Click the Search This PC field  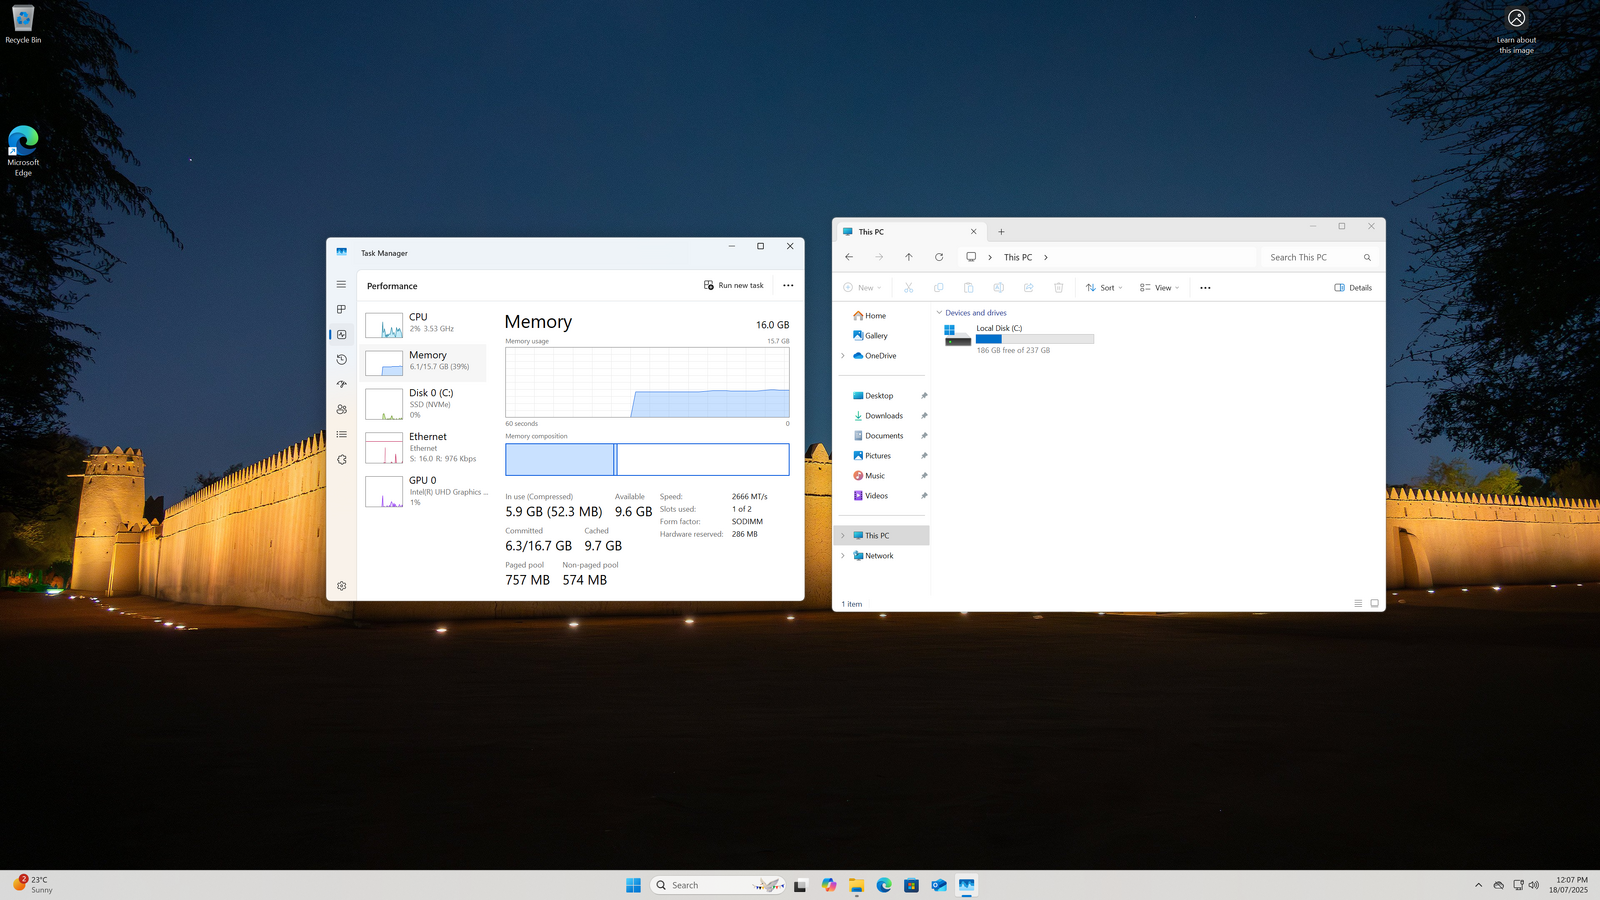pyautogui.click(x=1310, y=257)
